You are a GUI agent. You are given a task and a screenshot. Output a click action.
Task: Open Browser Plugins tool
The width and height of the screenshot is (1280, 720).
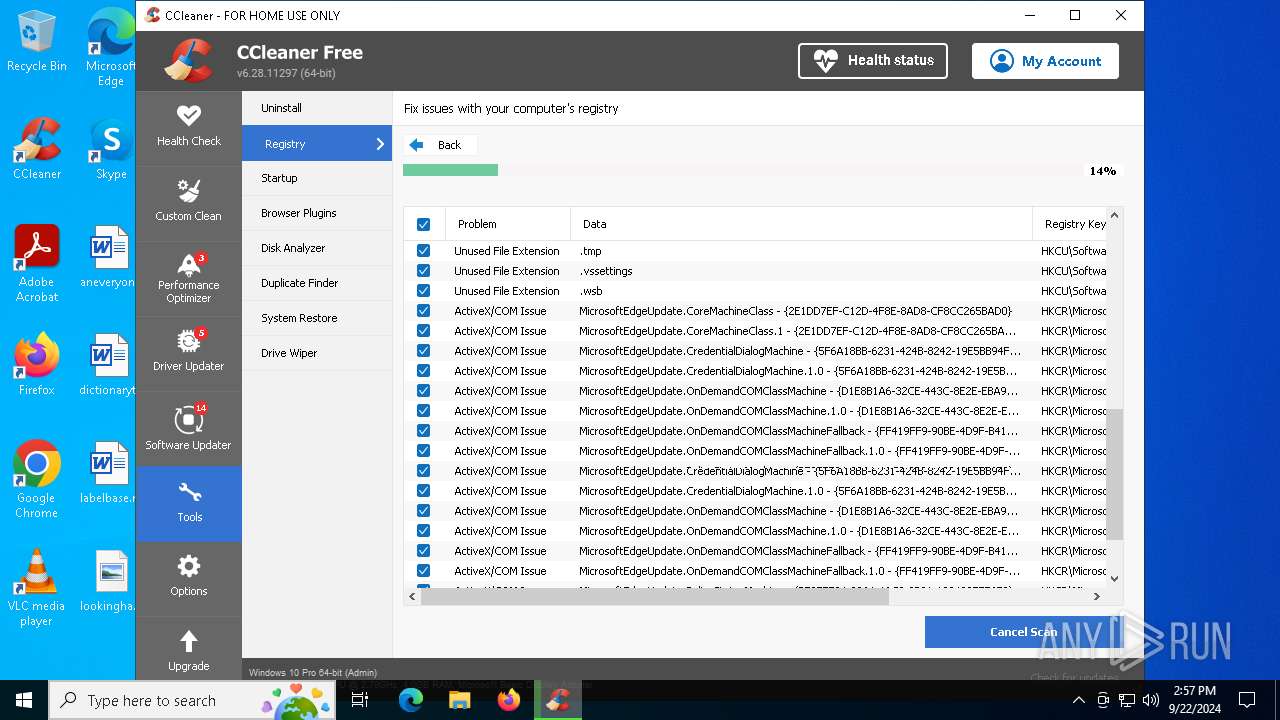click(x=317, y=213)
